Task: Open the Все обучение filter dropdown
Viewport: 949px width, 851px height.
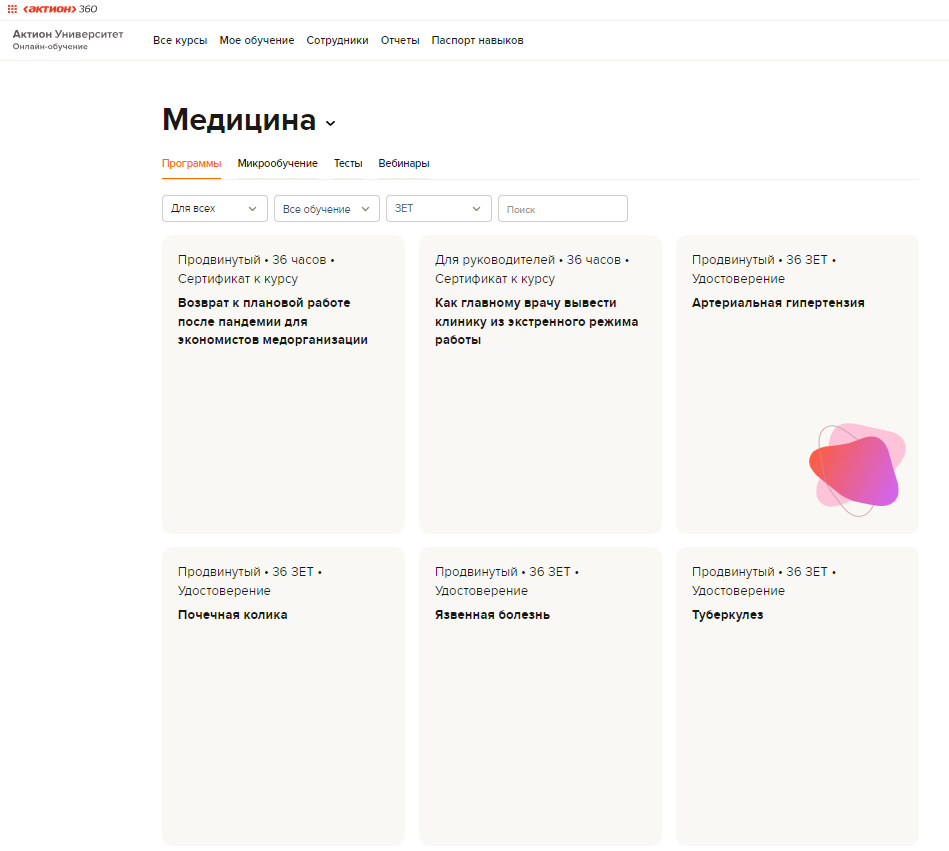Action: point(326,208)
